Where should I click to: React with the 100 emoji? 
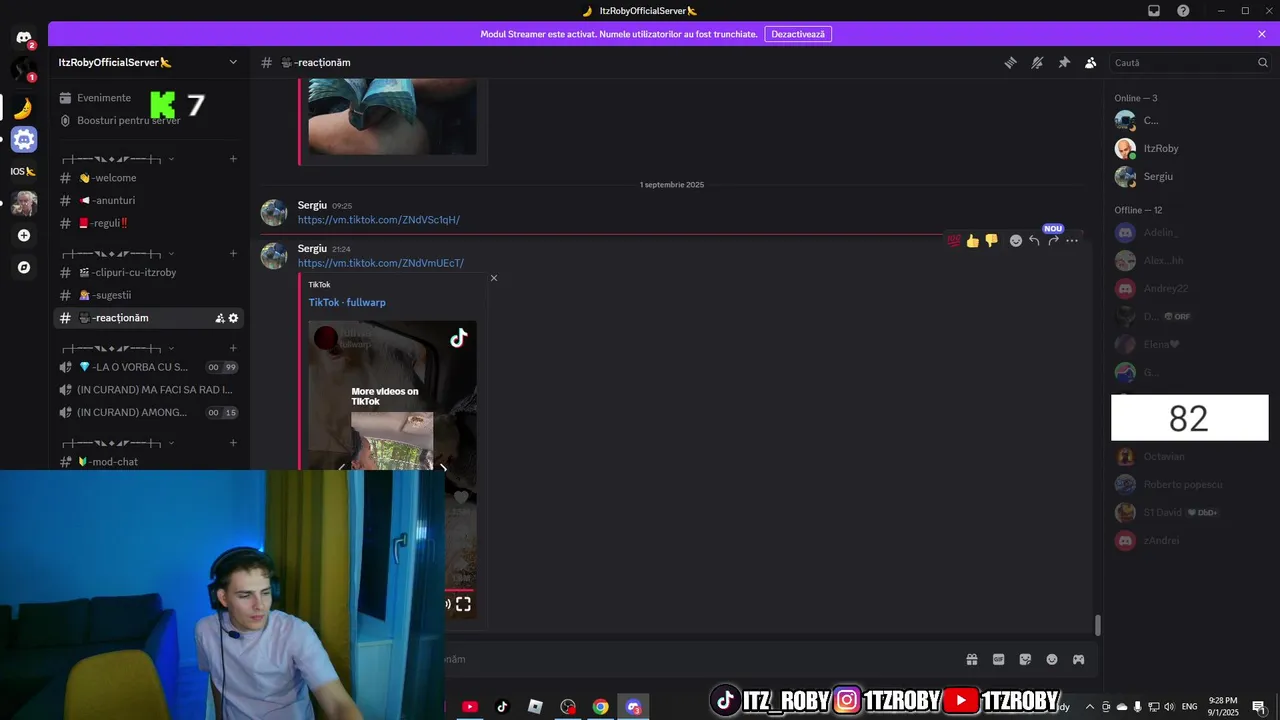click(954, 240)
